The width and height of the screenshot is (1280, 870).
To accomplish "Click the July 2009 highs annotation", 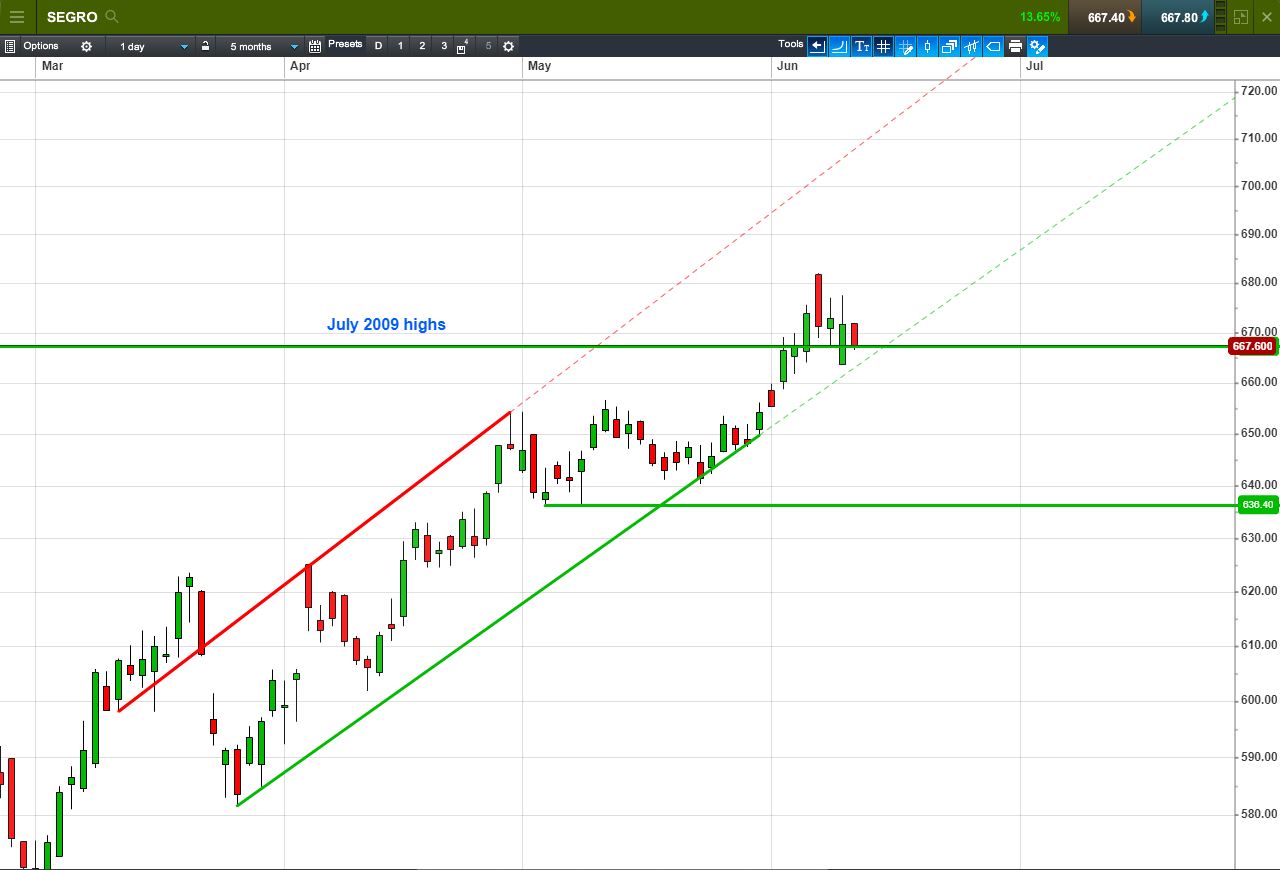I will click(386, 324).
